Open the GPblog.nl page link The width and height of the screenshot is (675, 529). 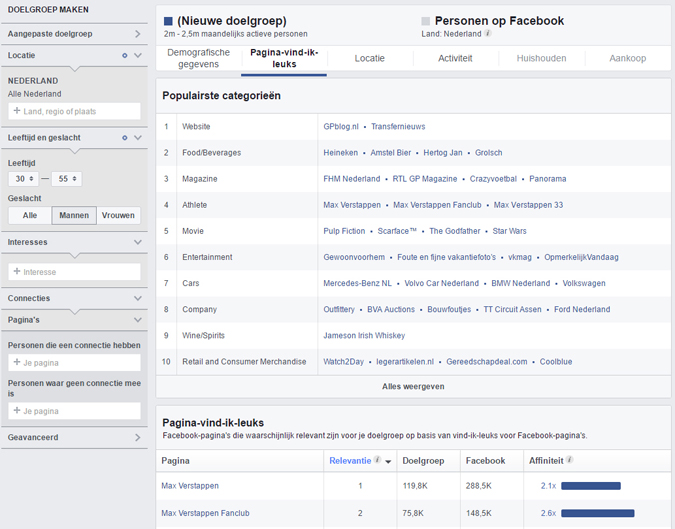341,127
